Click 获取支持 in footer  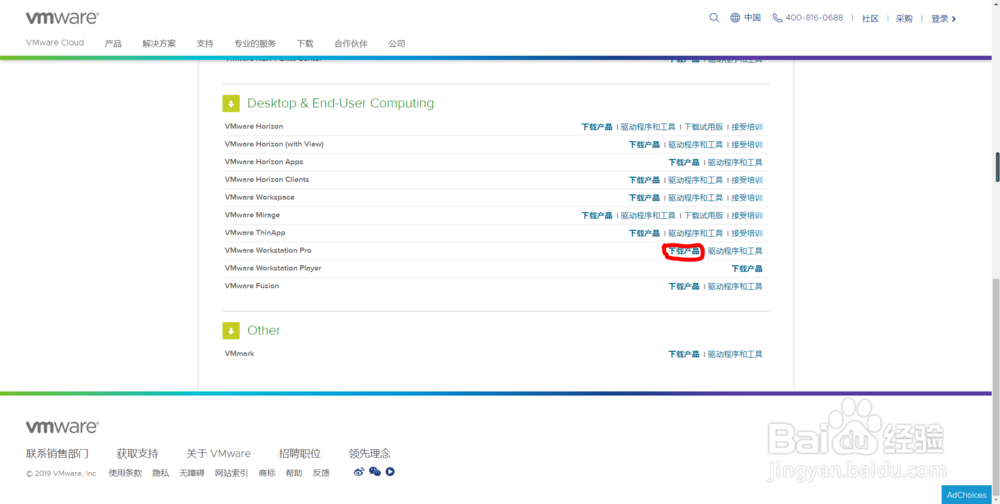[137, 454]
